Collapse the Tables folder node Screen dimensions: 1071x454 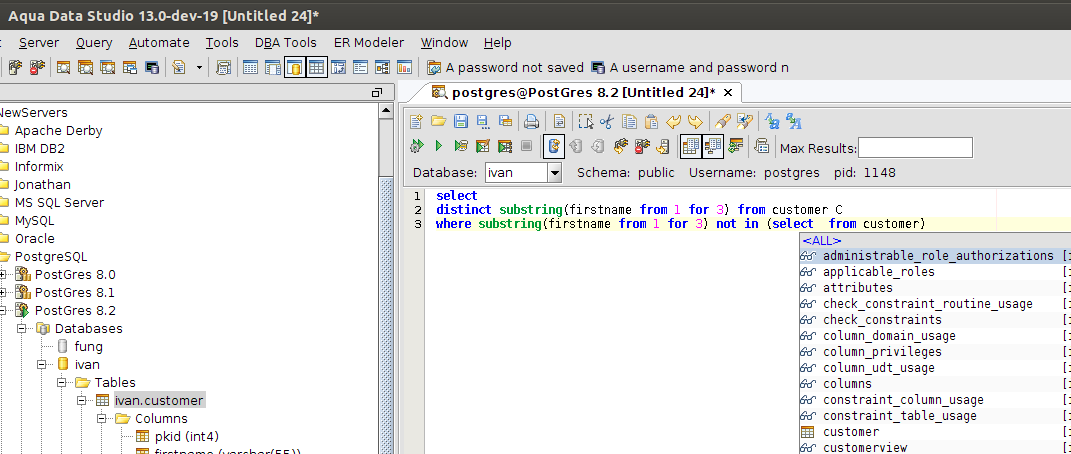click(x=62, y=382)
